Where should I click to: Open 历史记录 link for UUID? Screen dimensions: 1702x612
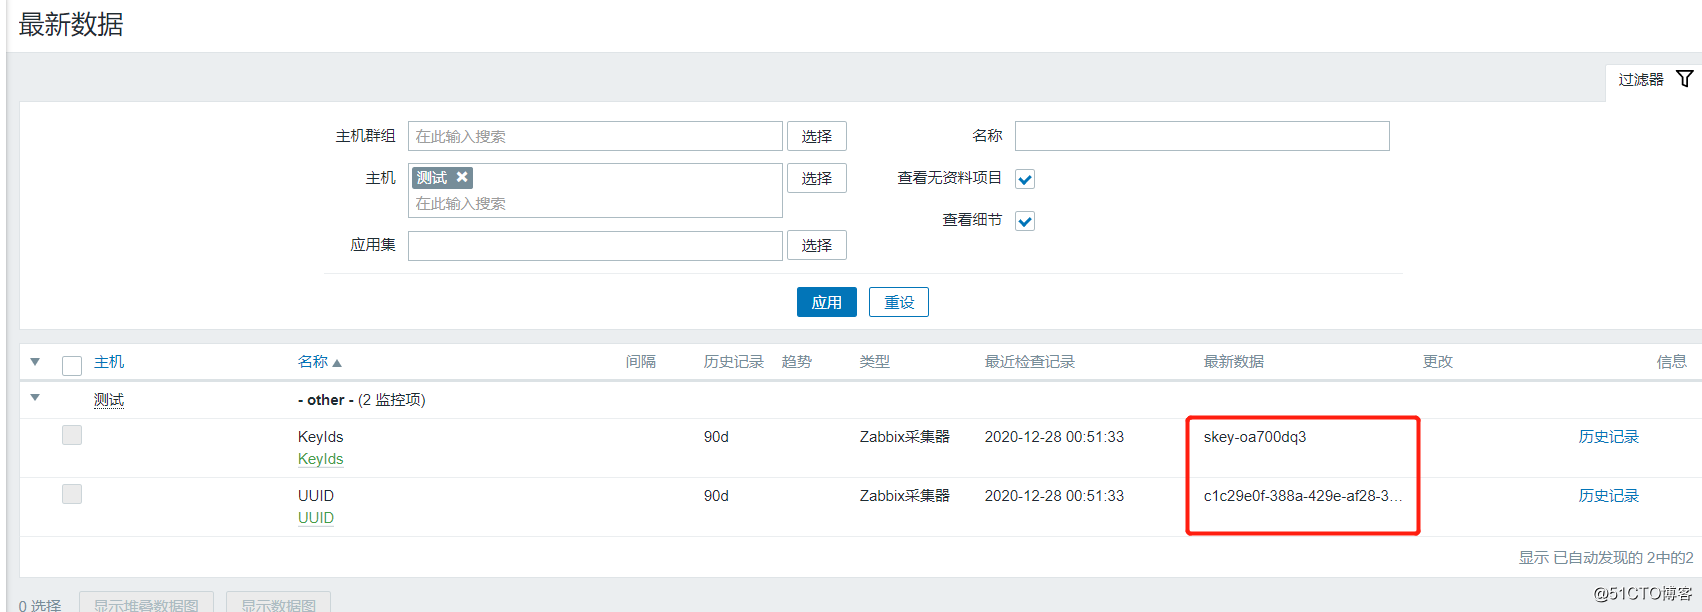[x=1608, y=496]
